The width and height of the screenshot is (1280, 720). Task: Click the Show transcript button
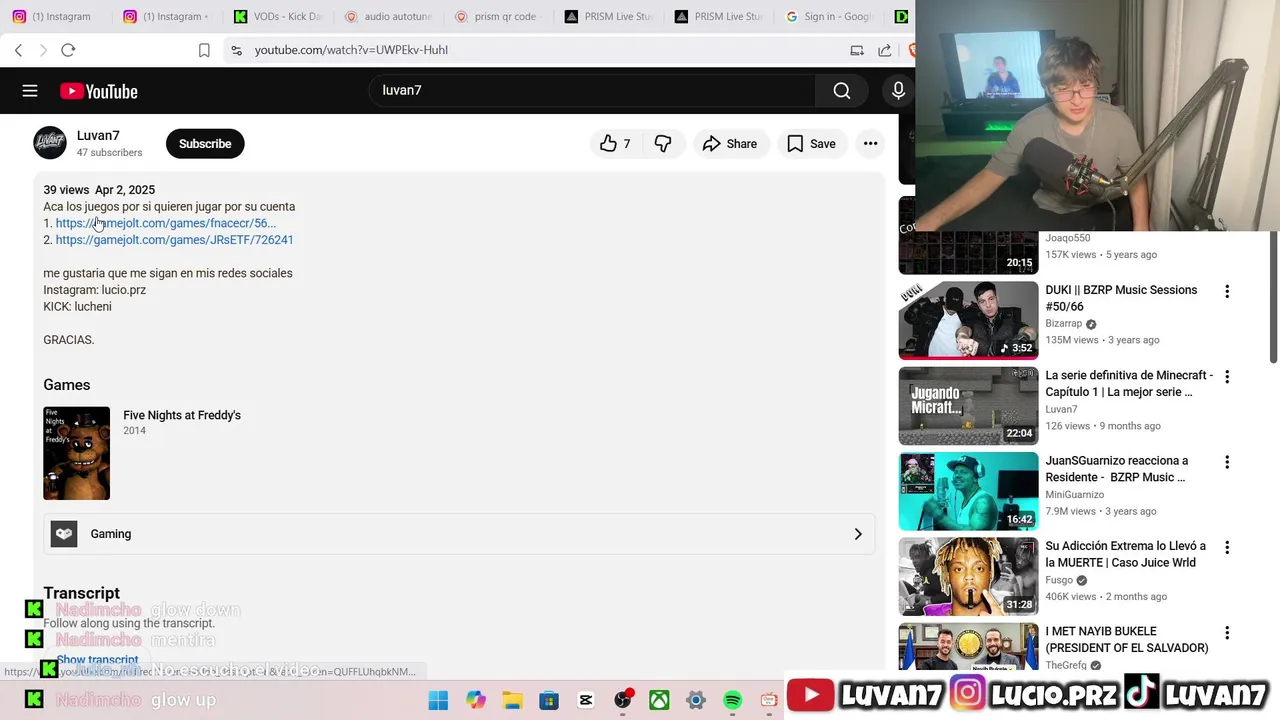pyautogui.click(x=97, y=660)
